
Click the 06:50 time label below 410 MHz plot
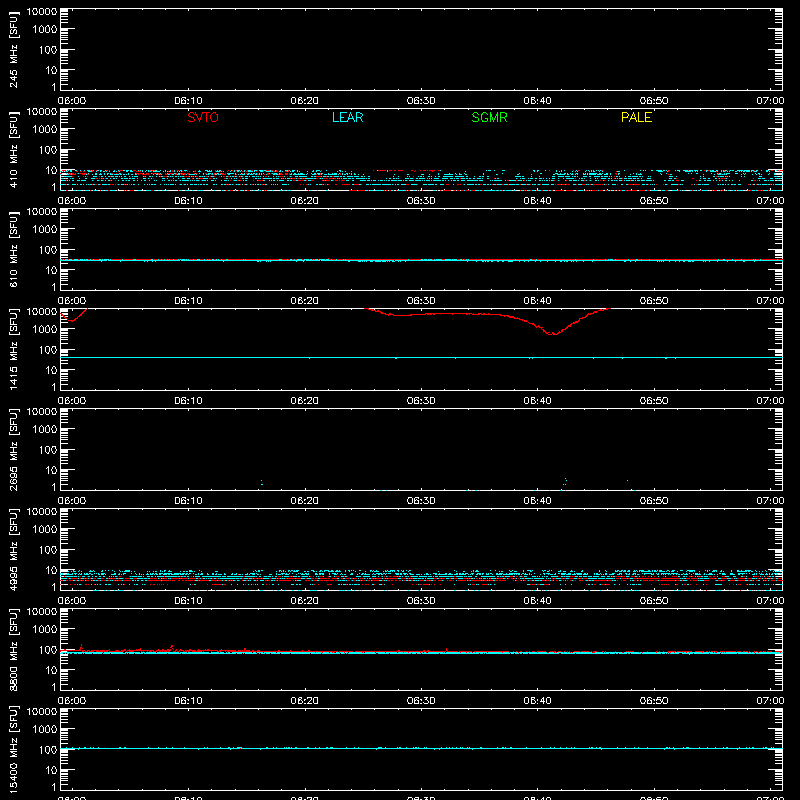pyautogui.click(x=654, y=201)
